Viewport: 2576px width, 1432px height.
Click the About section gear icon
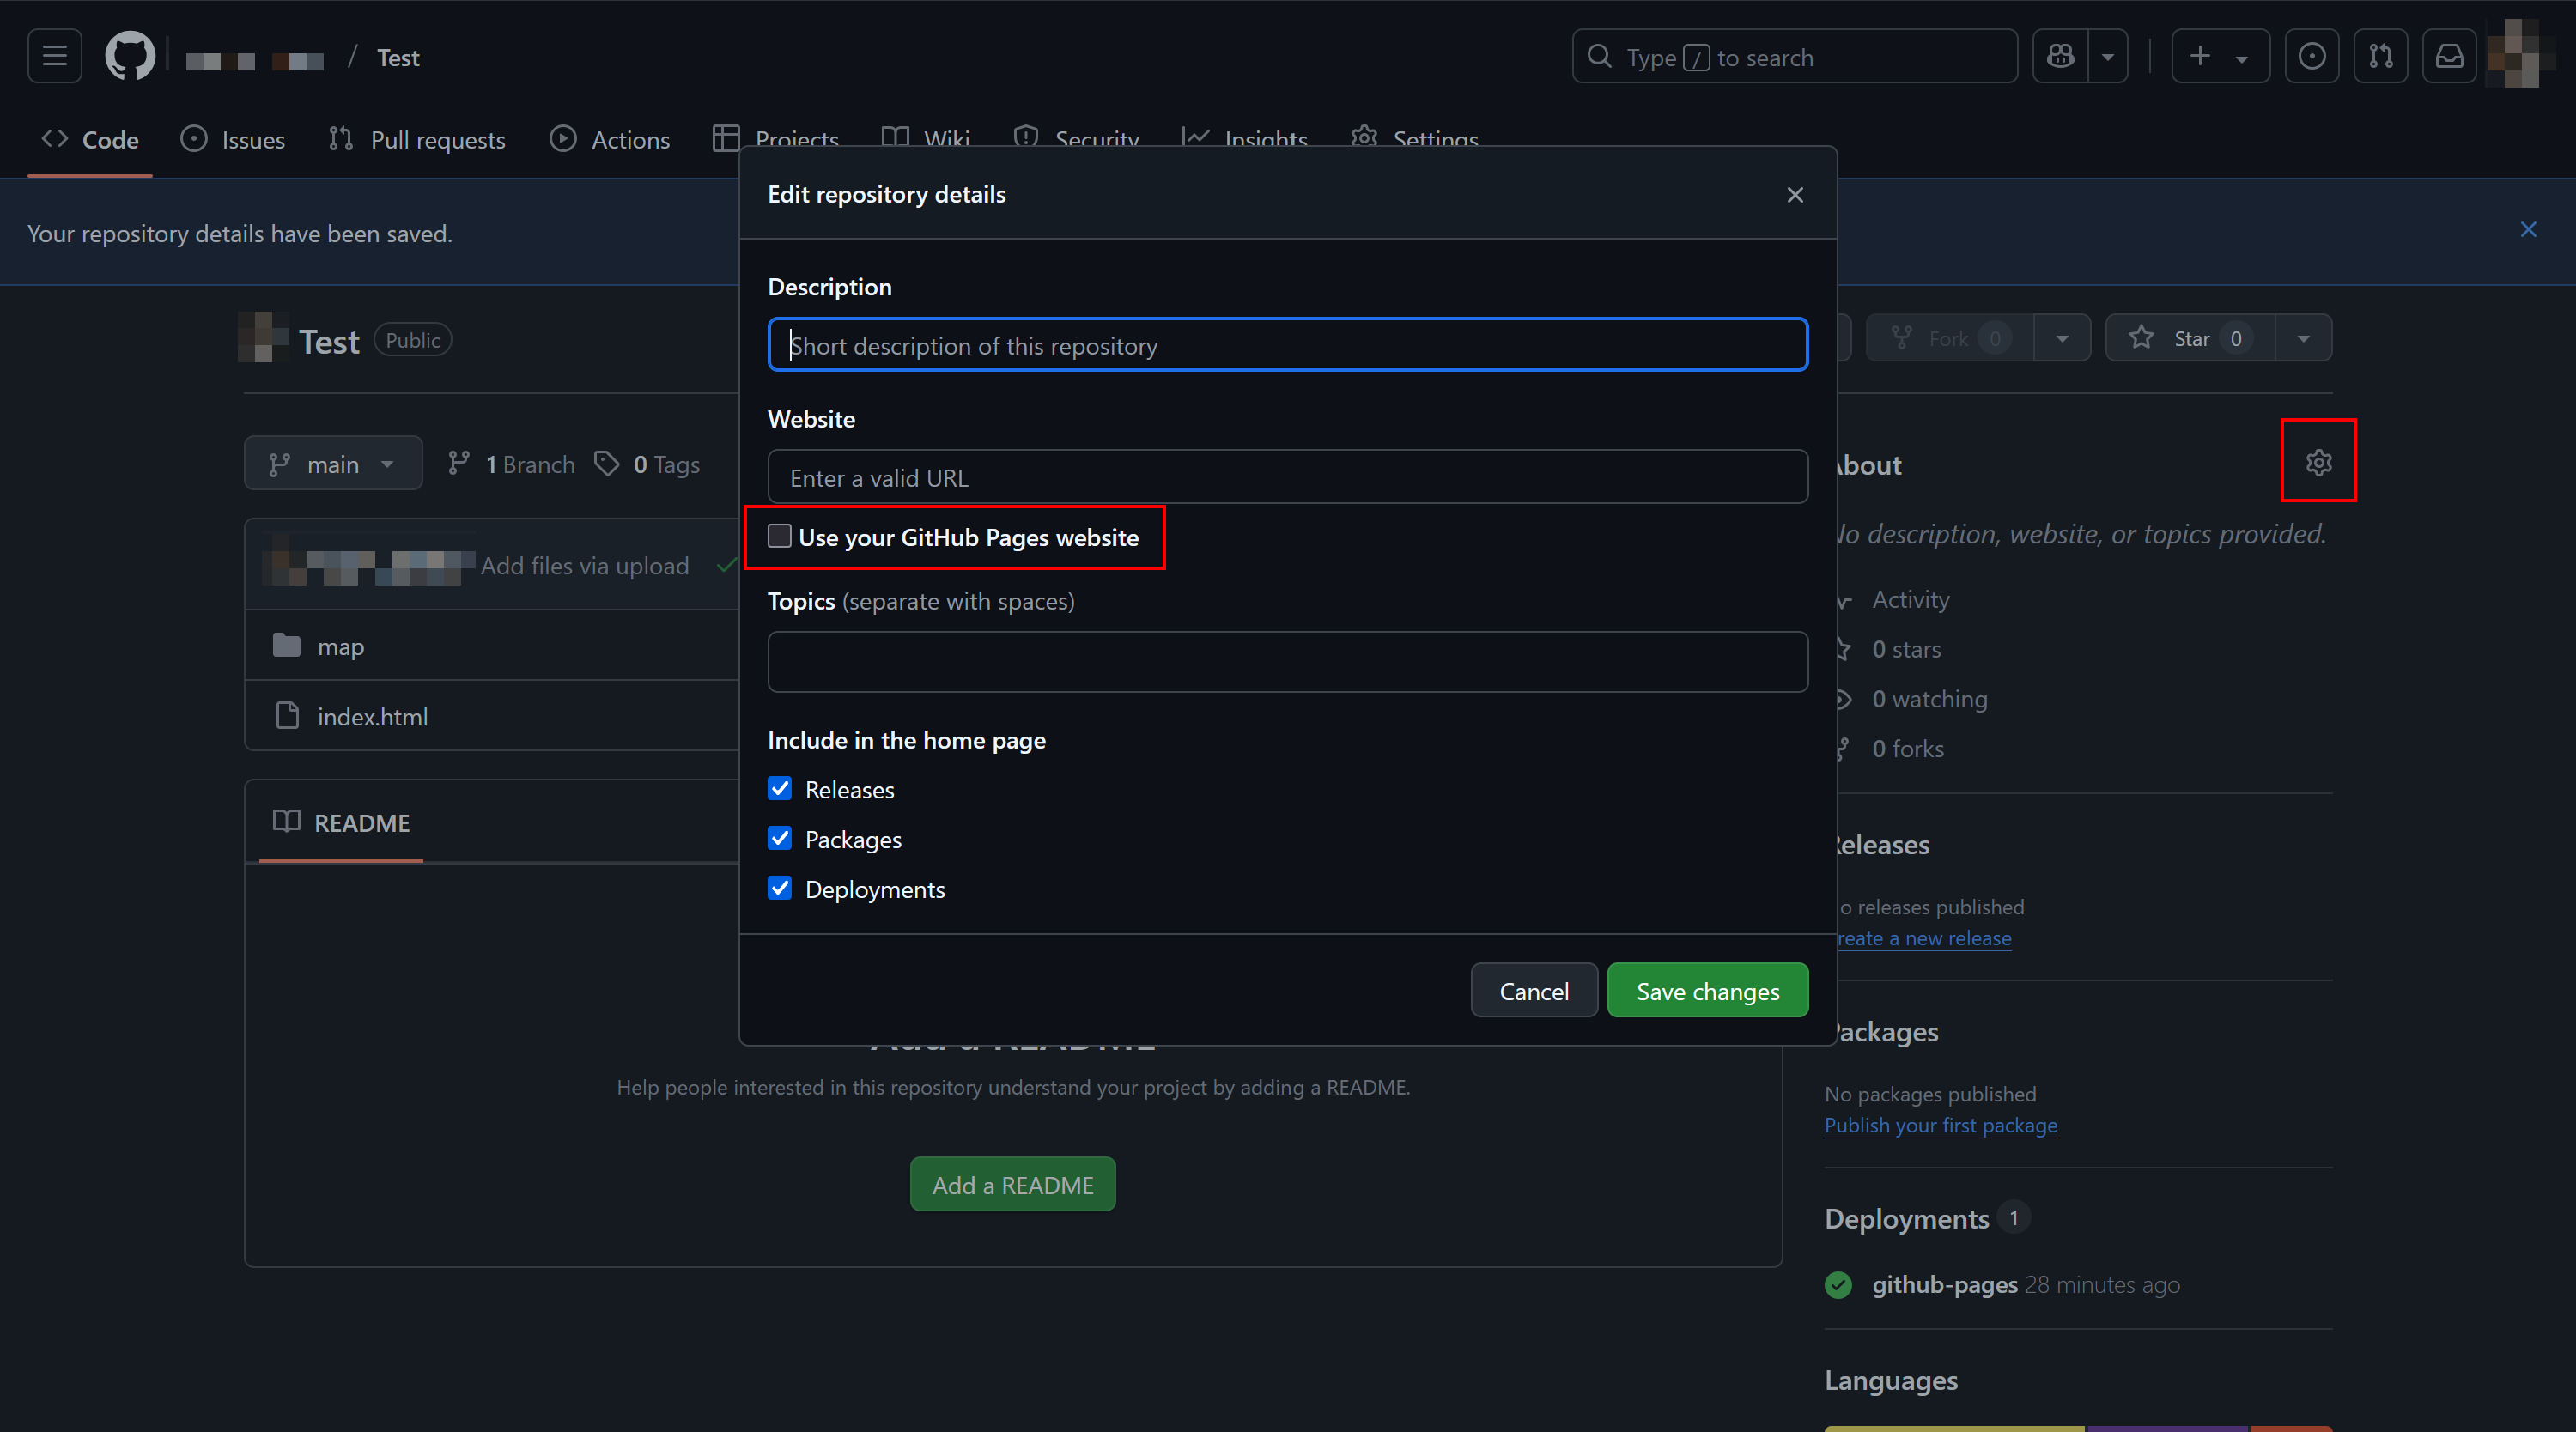(x=2318, y=462)
